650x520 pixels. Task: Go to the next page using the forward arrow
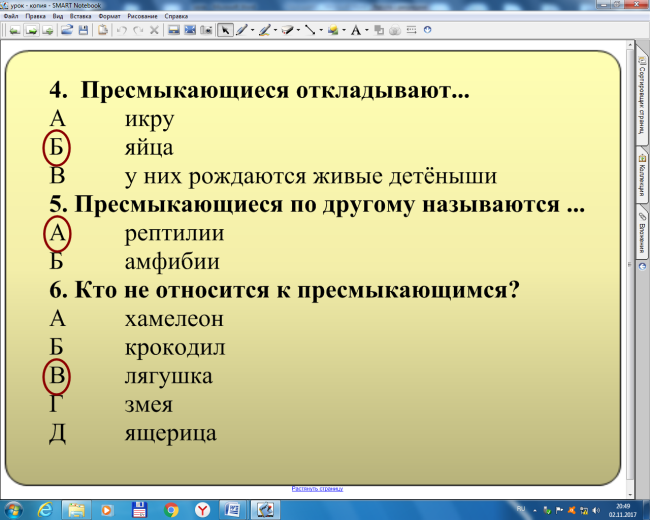(32, 30)
